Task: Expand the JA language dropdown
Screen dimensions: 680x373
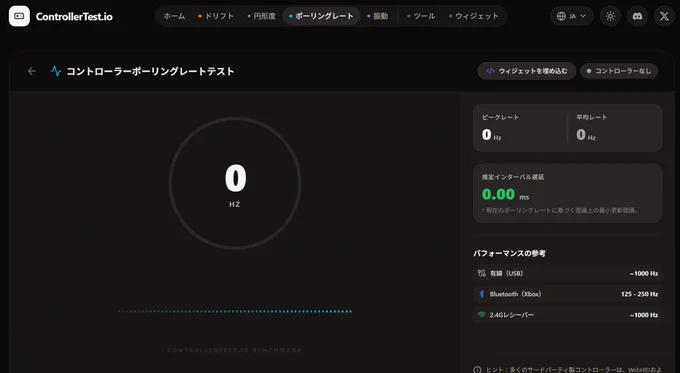Action: pos(571,16)
